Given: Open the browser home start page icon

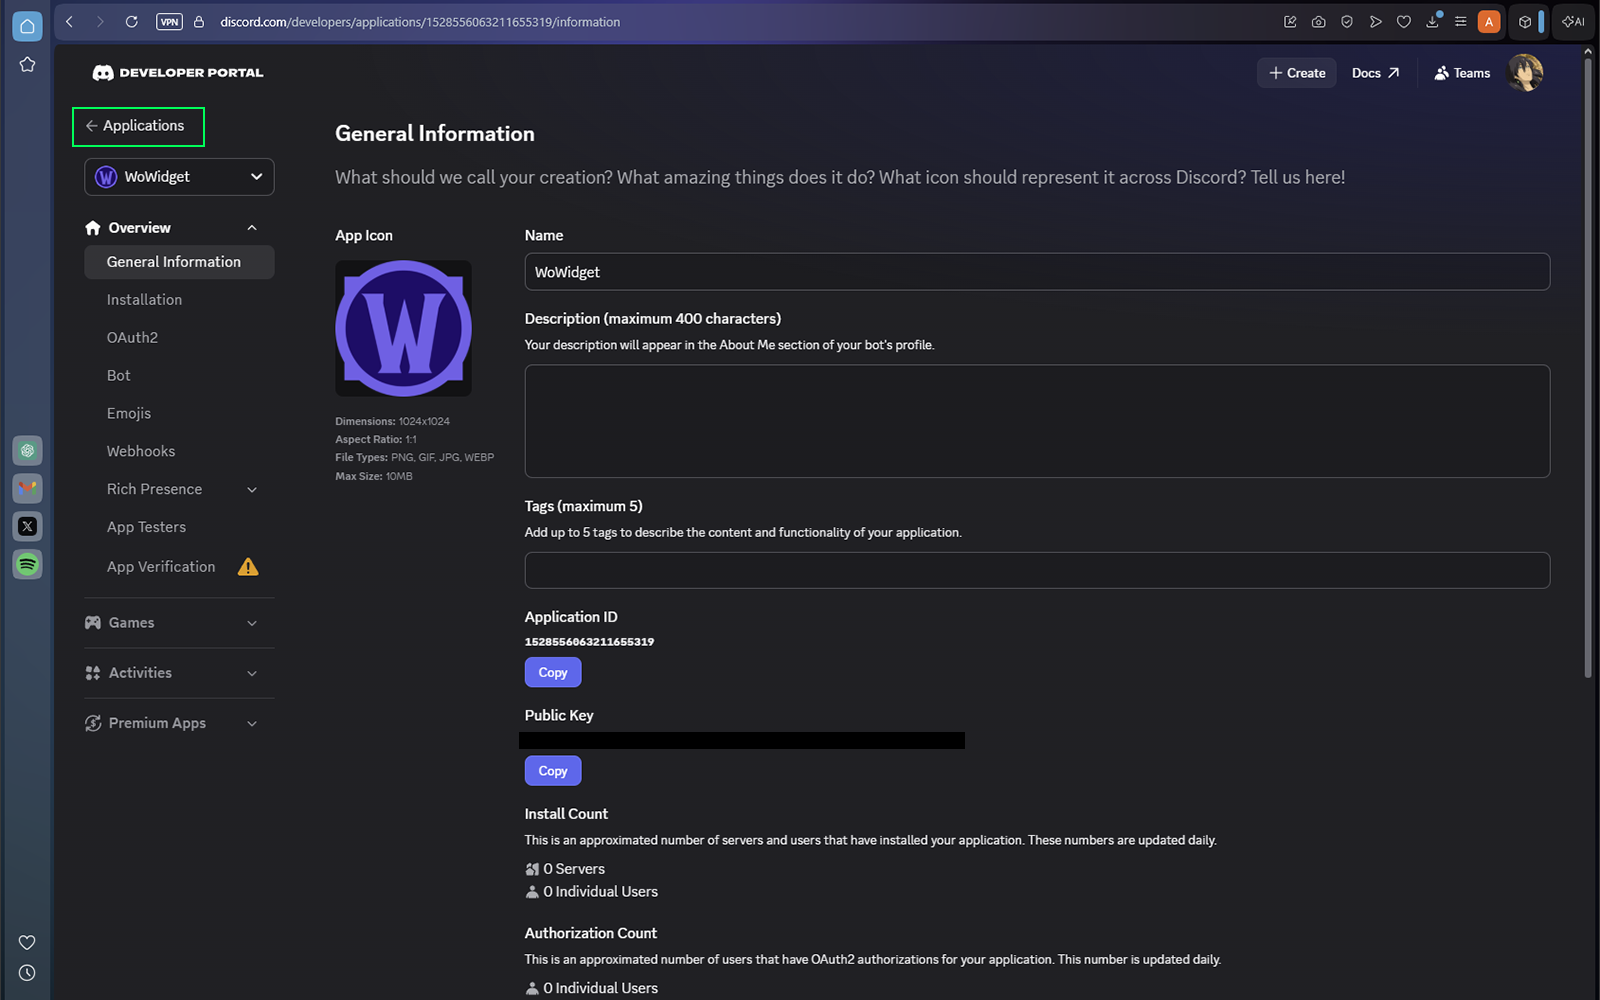Looking at the screenshot, I should coord(27,26).
